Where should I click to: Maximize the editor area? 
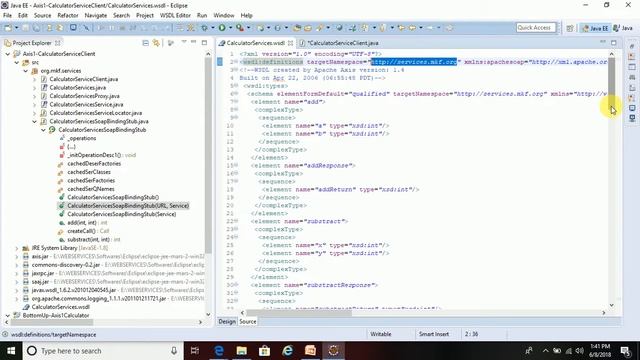pos(613,42)
